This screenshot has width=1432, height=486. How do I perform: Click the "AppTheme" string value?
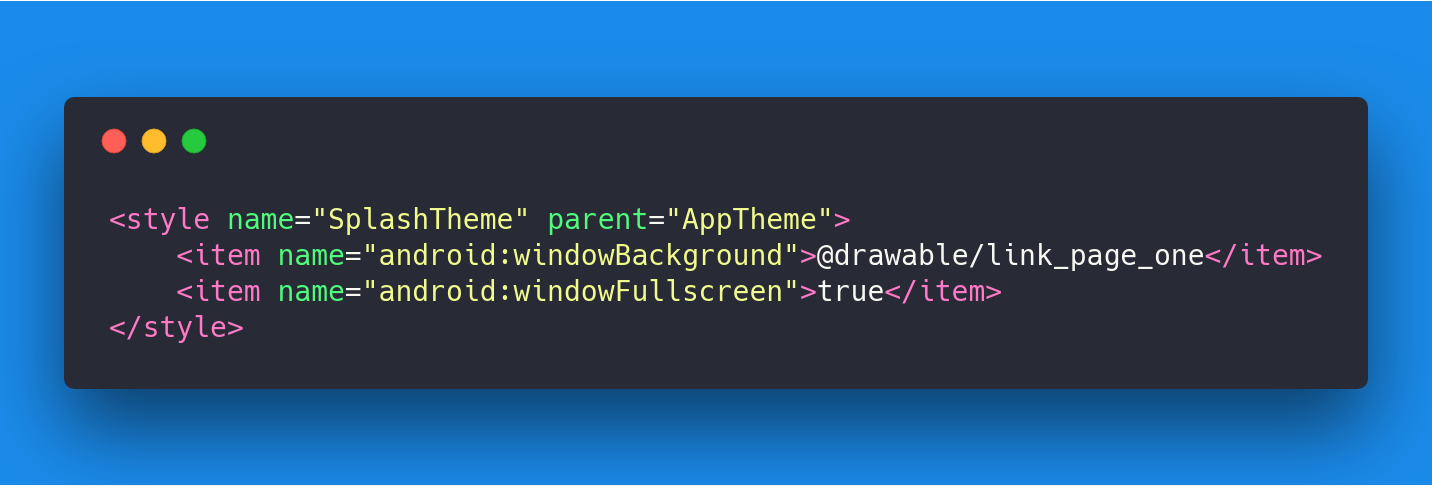(750, 219)
